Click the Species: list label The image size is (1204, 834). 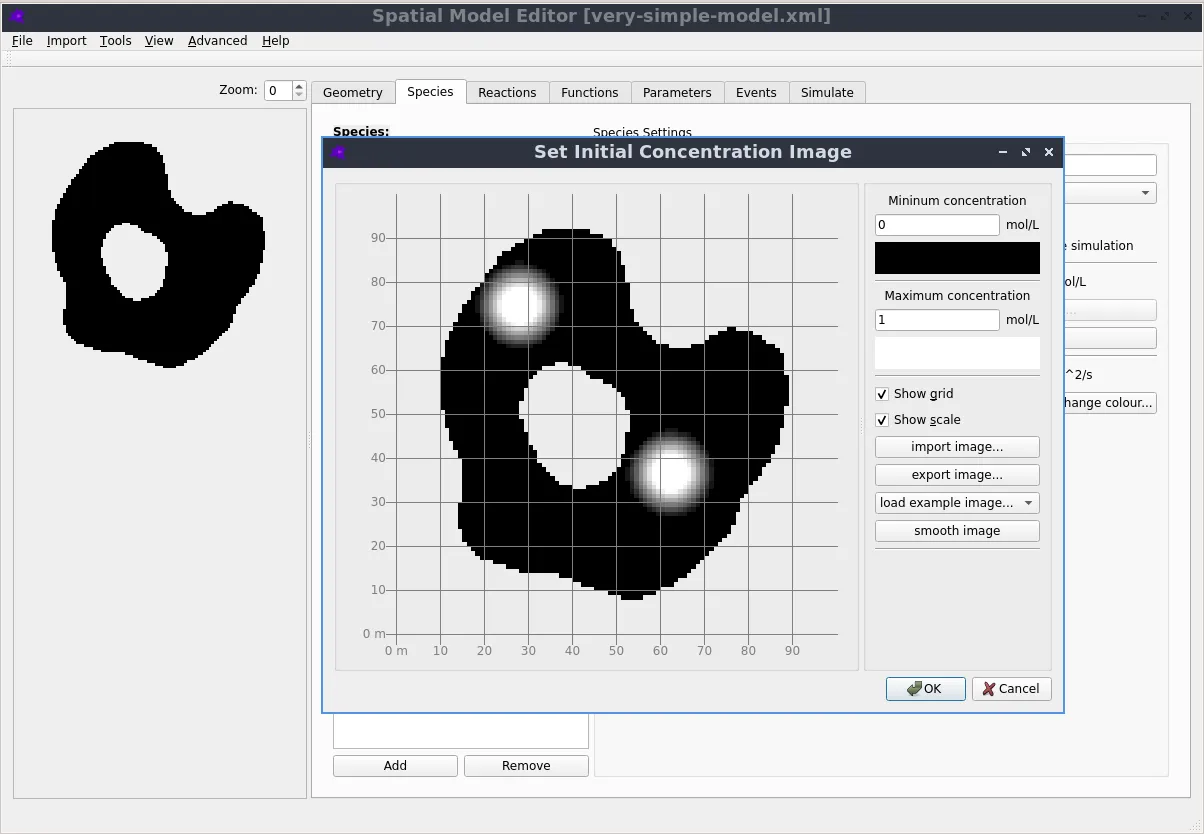tap(361, 132)
